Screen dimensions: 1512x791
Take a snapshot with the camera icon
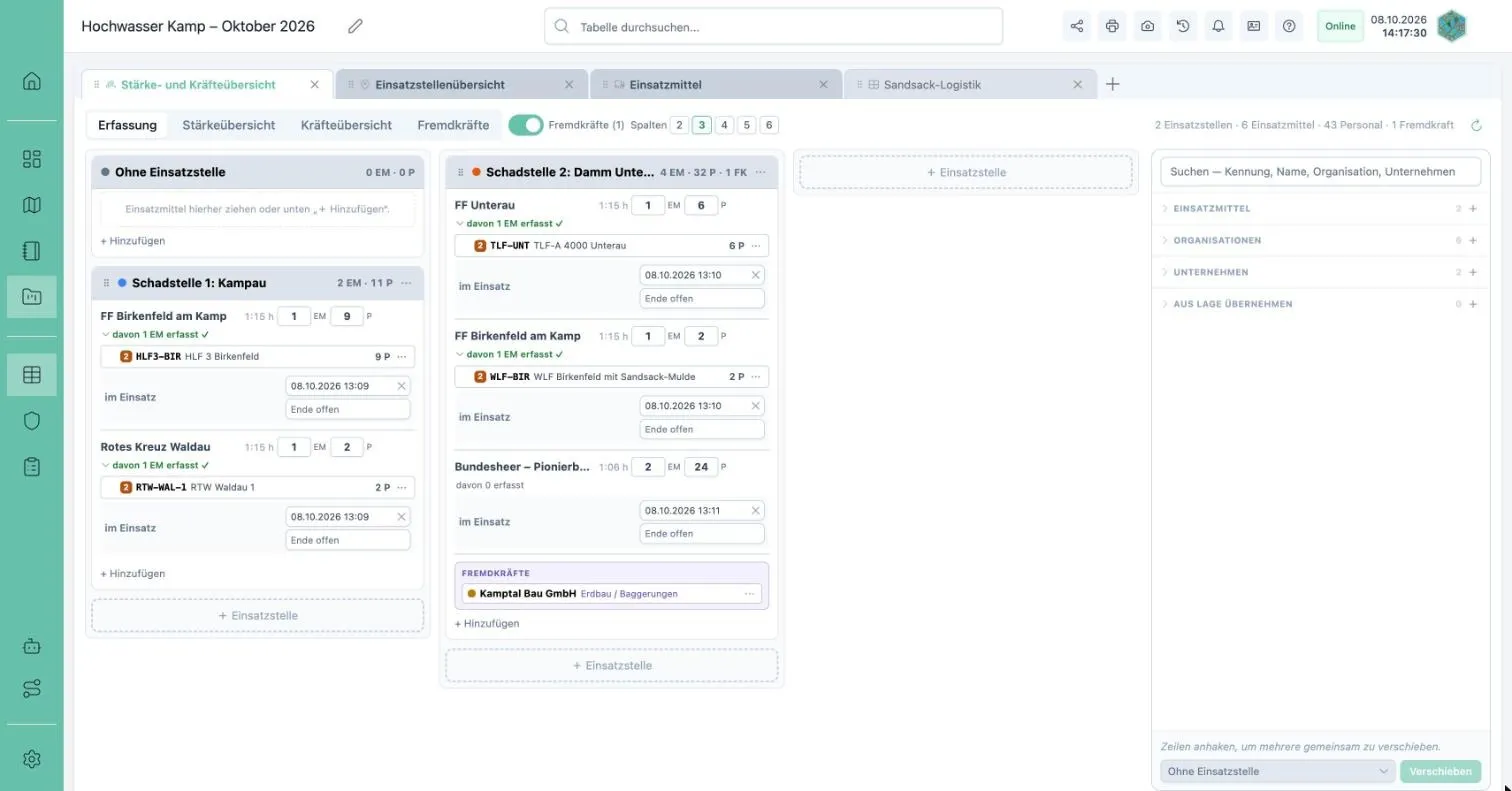[x=1147, y=27]
